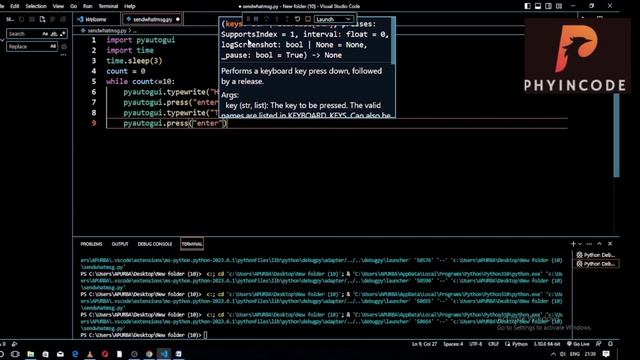Switch to the PROBLEMS panel tab
640x360 pixels.
91,244
